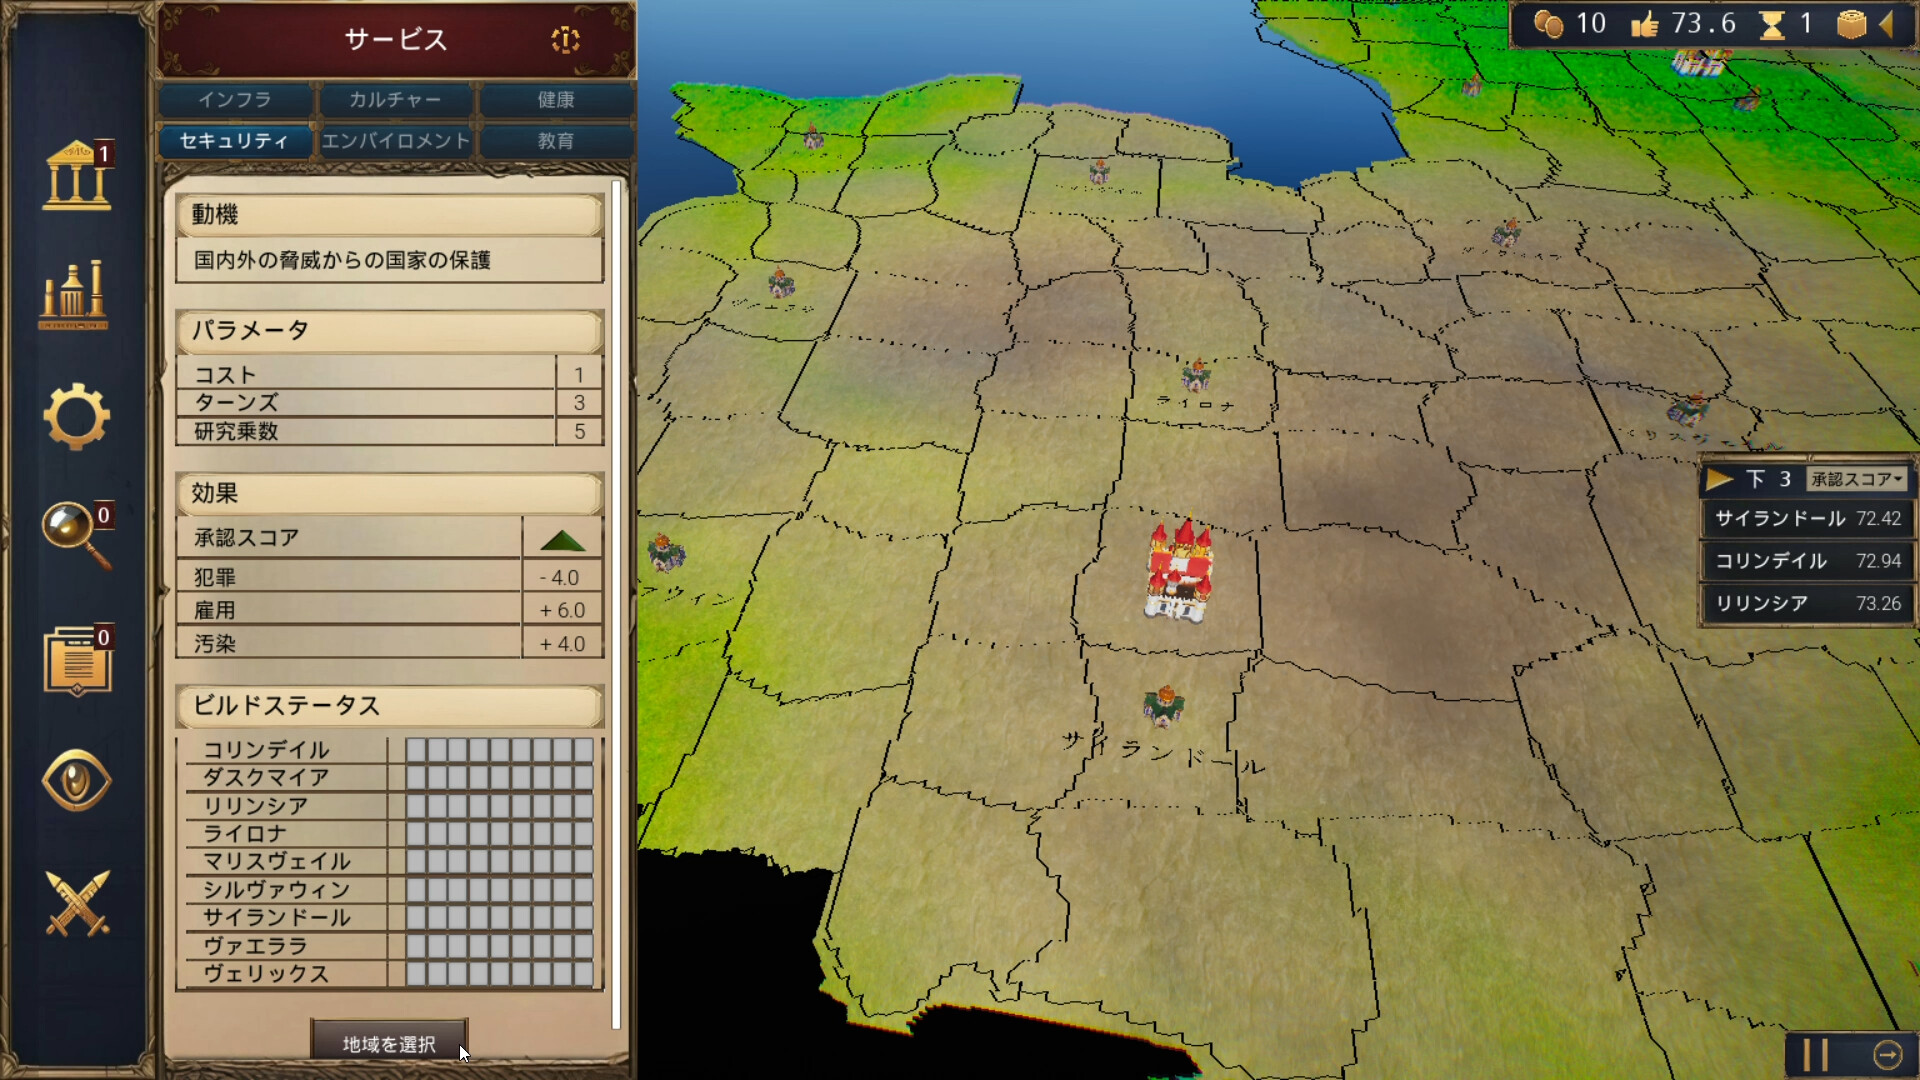Open the government building sidebar icon

click(x=75, y=176)
